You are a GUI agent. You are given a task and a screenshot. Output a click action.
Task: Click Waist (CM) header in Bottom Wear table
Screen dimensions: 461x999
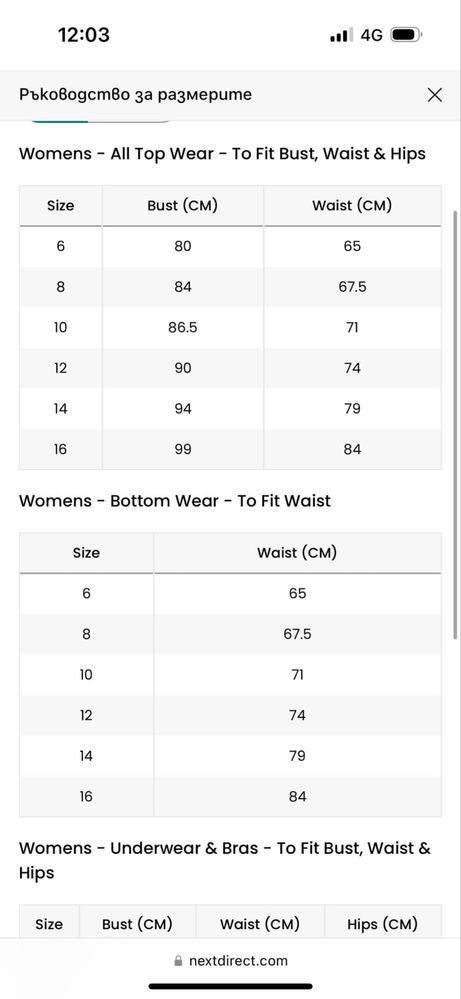coord(297,553)
